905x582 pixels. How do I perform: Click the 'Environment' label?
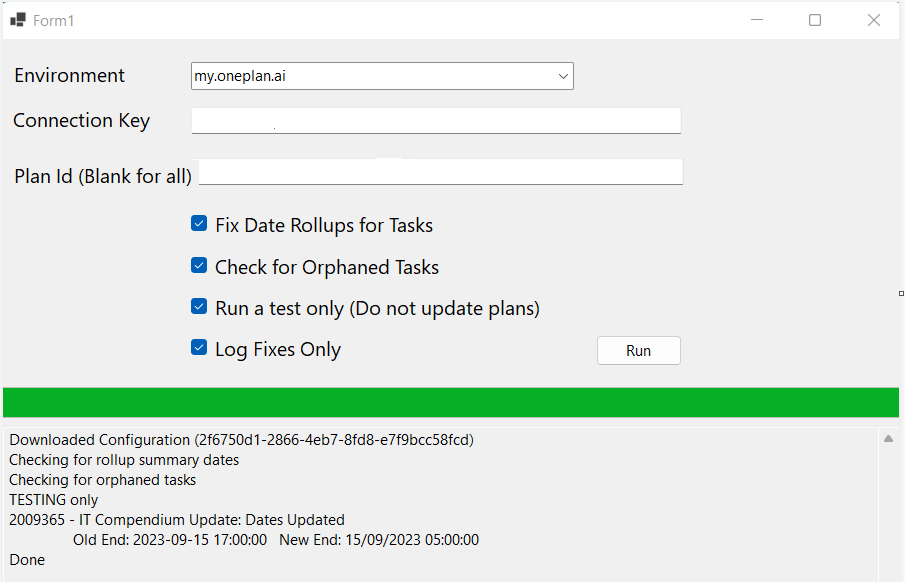point(70,76)
